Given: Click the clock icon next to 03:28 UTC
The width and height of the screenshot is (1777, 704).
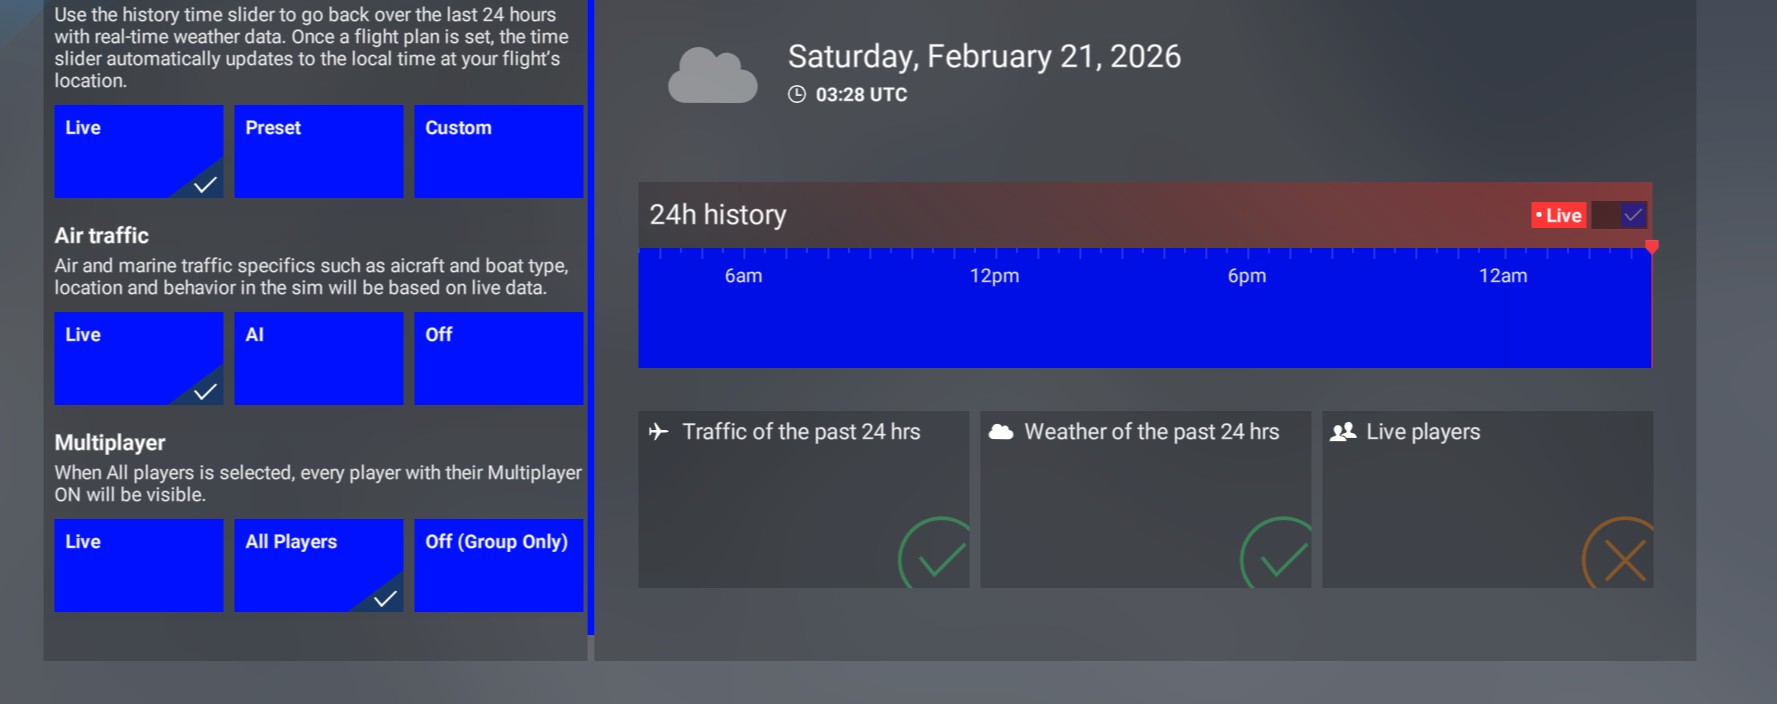Looking at the screenshot, I should tap(797, 94).
